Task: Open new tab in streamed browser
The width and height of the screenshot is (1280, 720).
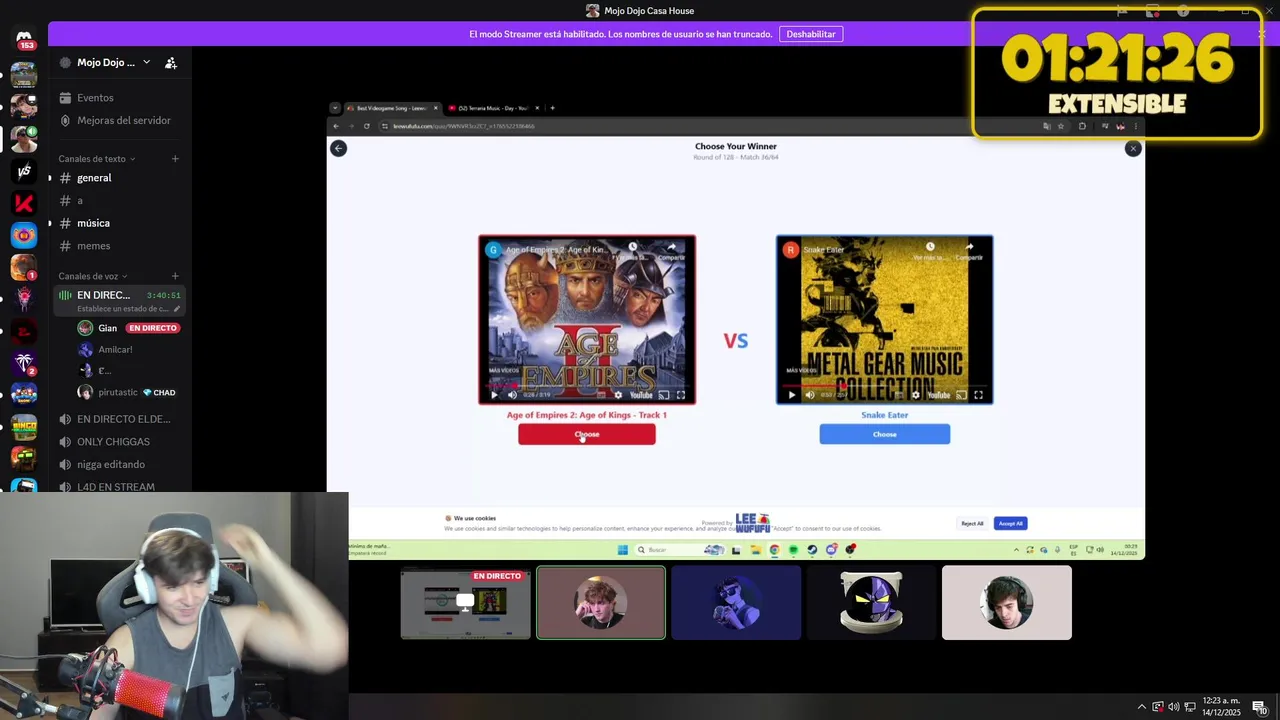Action: (x=553, y=108)
